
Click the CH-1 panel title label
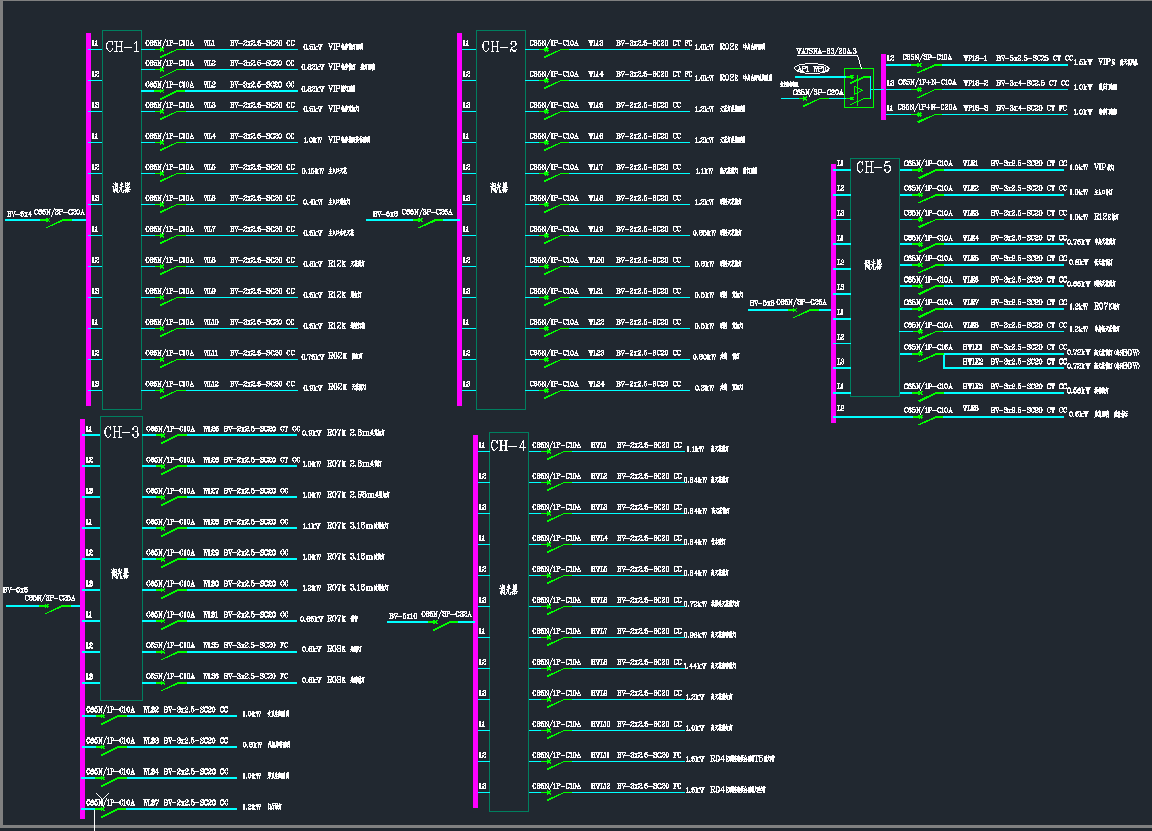tap(122, 46)
